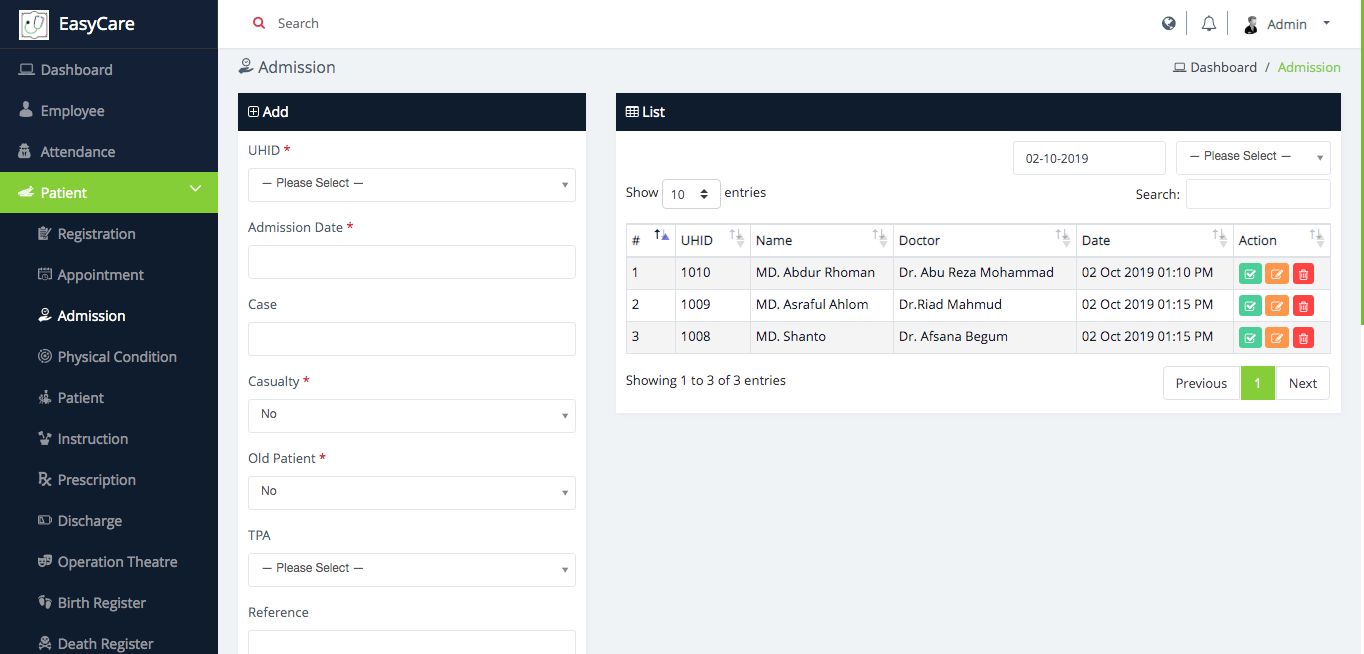Click the EasyCare brand name
Image resolution: width=1364 pixels, height=654 pixels.
tap(97, 24)
